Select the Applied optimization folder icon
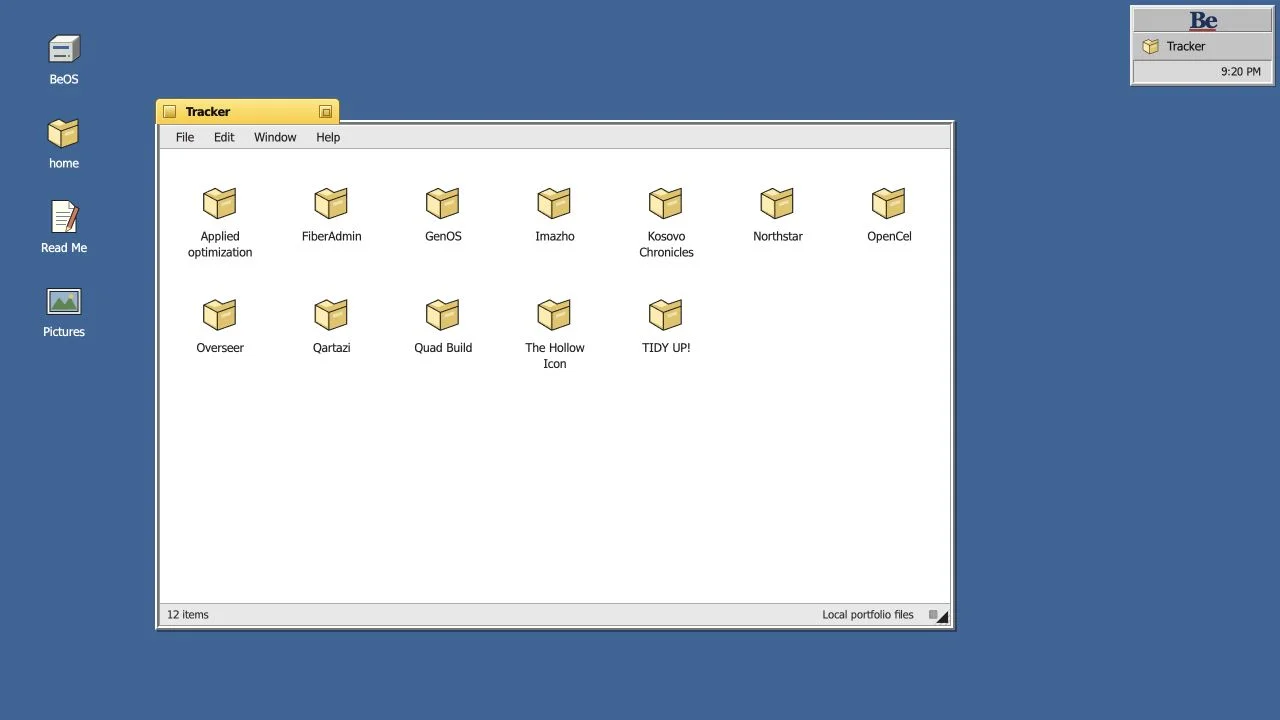The width and height of the screenshot is (1280, 720). tap(219, 203)
